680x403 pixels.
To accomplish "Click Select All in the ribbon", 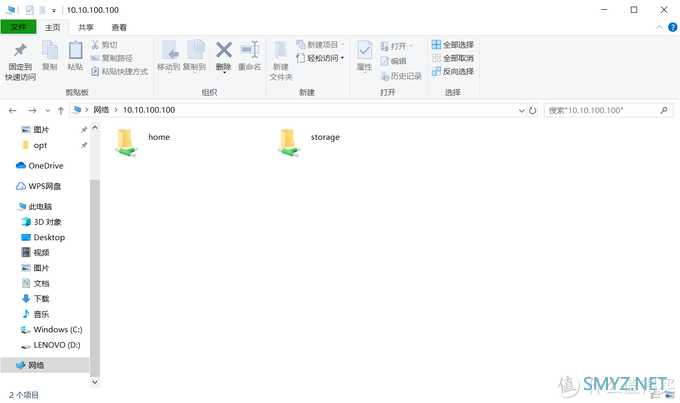I will point(453,45).
